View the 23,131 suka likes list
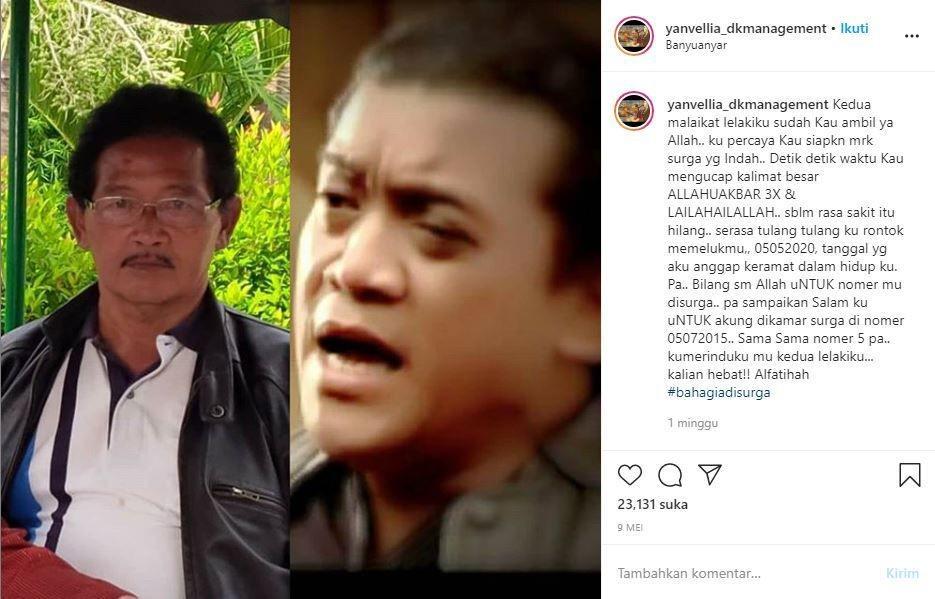Viewport: 935px width, 599px height. coord(652,504)
